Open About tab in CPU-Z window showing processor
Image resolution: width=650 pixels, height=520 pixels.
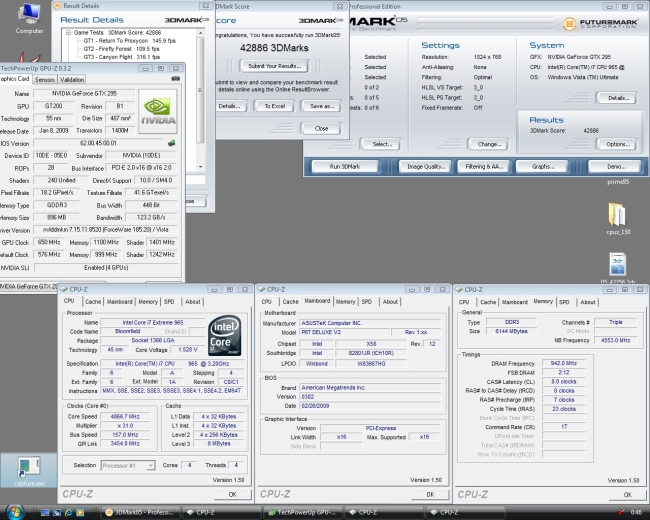(193, 301)
